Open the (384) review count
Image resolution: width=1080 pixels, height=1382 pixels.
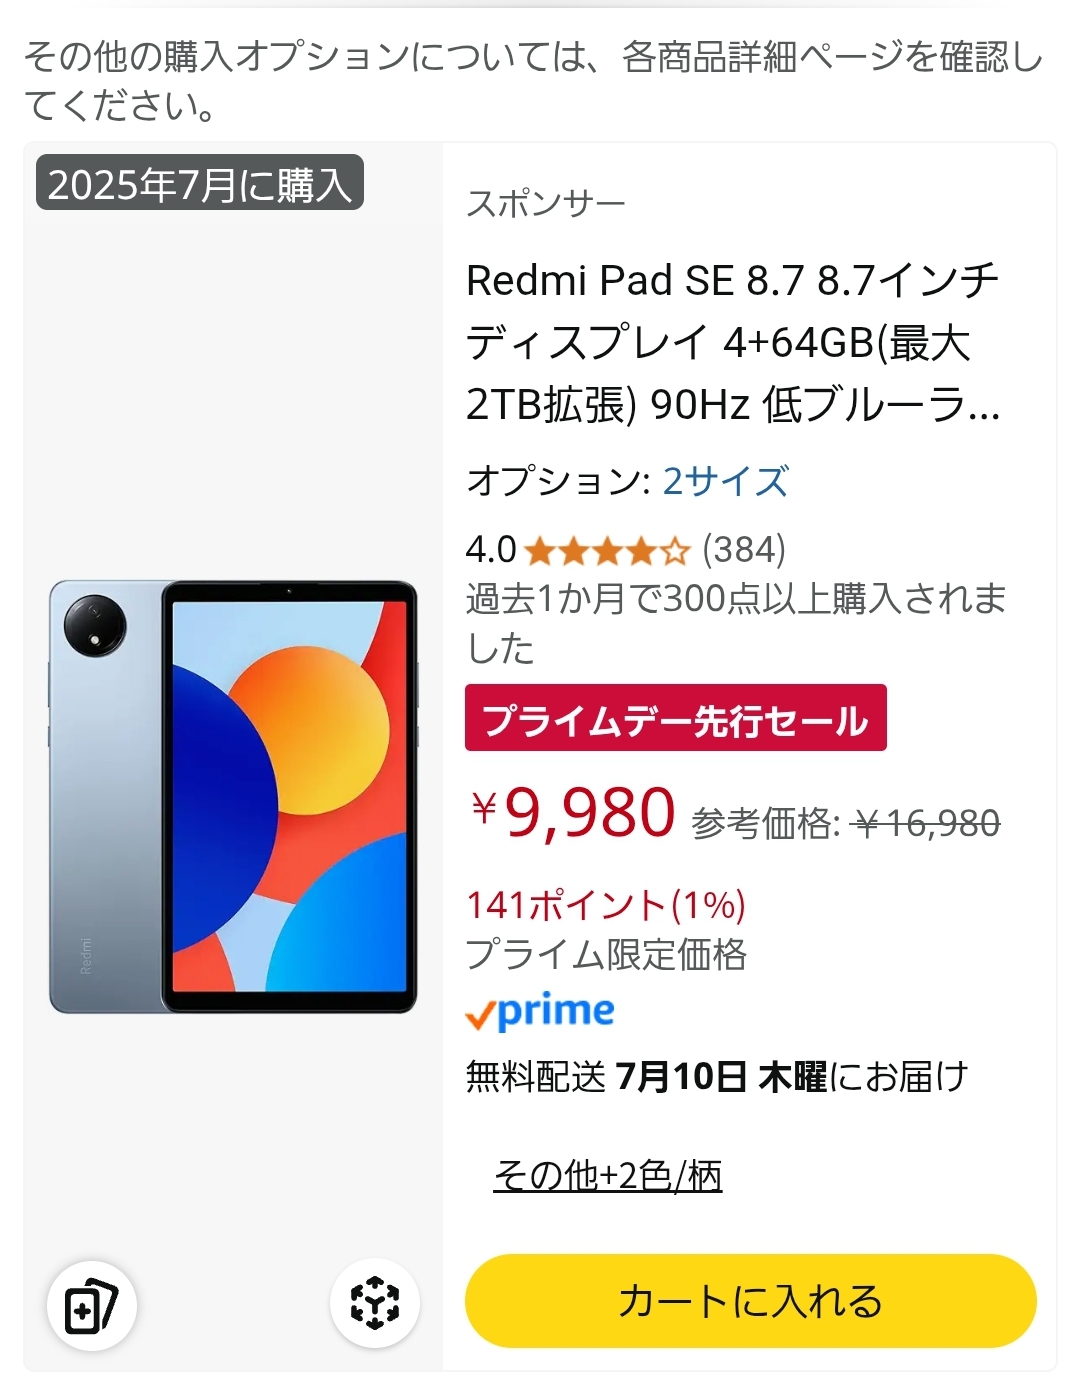(x=744, y=549)
